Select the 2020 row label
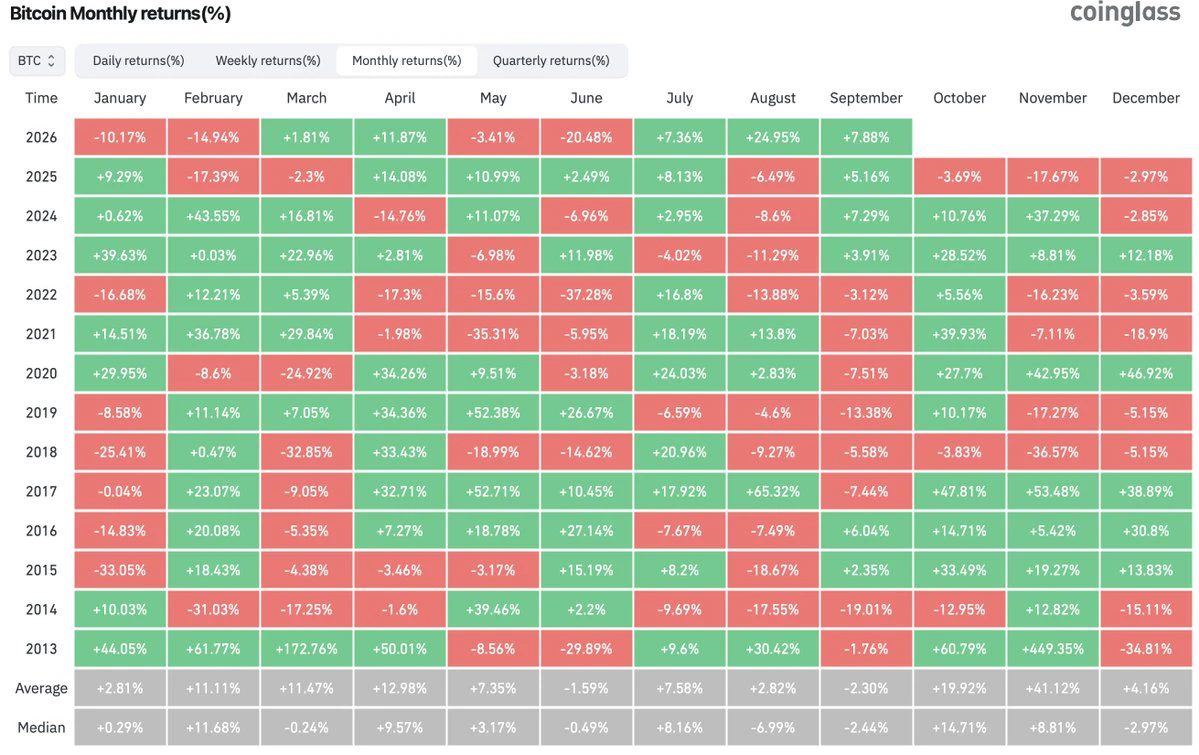1199x755 pixels. coord(41,373)
